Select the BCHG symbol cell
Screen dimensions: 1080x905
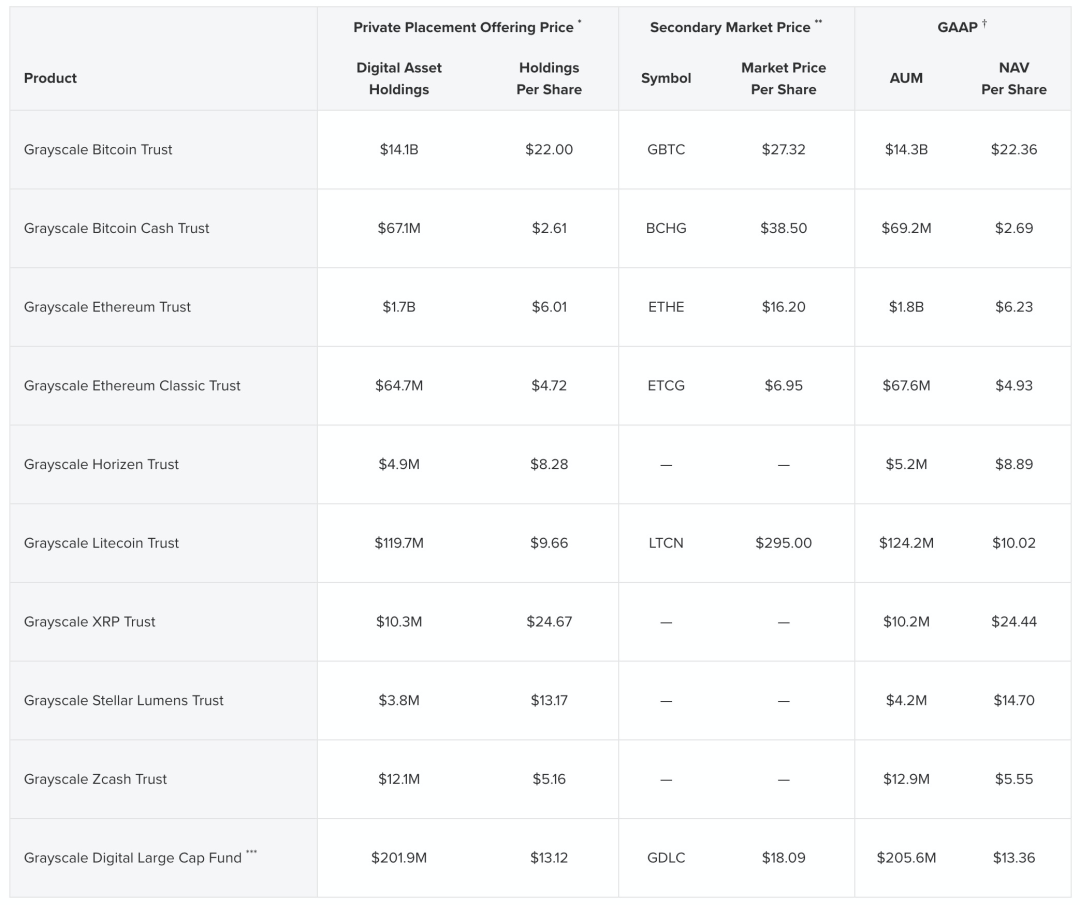tap(666, 228)
